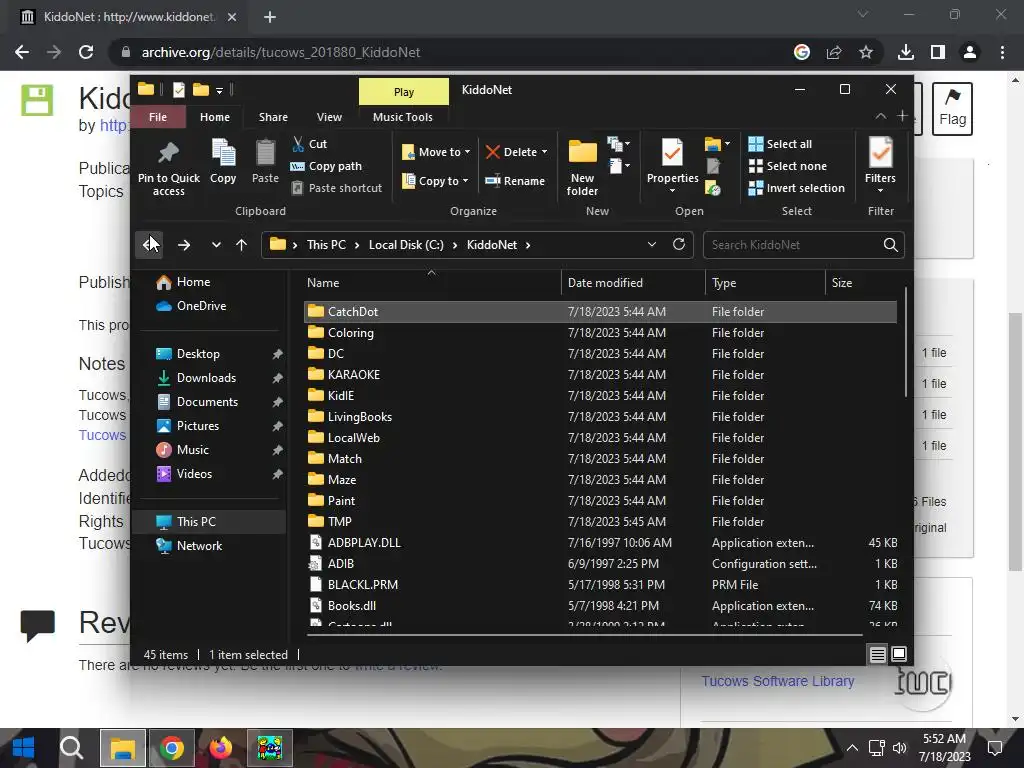Open the File tab
The height and width of the screenshot is (768, 1024).
point(158,117)
